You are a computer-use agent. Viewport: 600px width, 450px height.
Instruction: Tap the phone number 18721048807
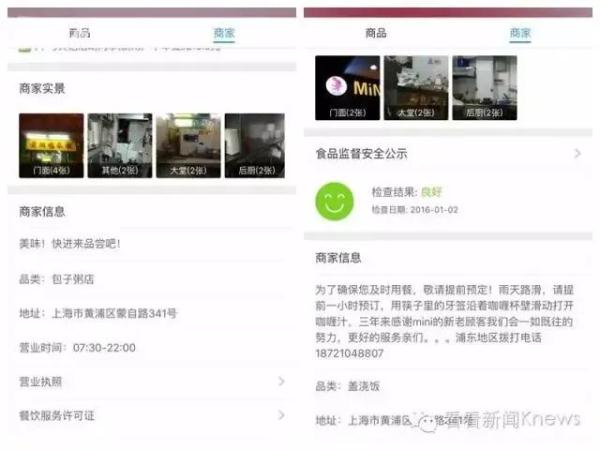pos(355,354)
